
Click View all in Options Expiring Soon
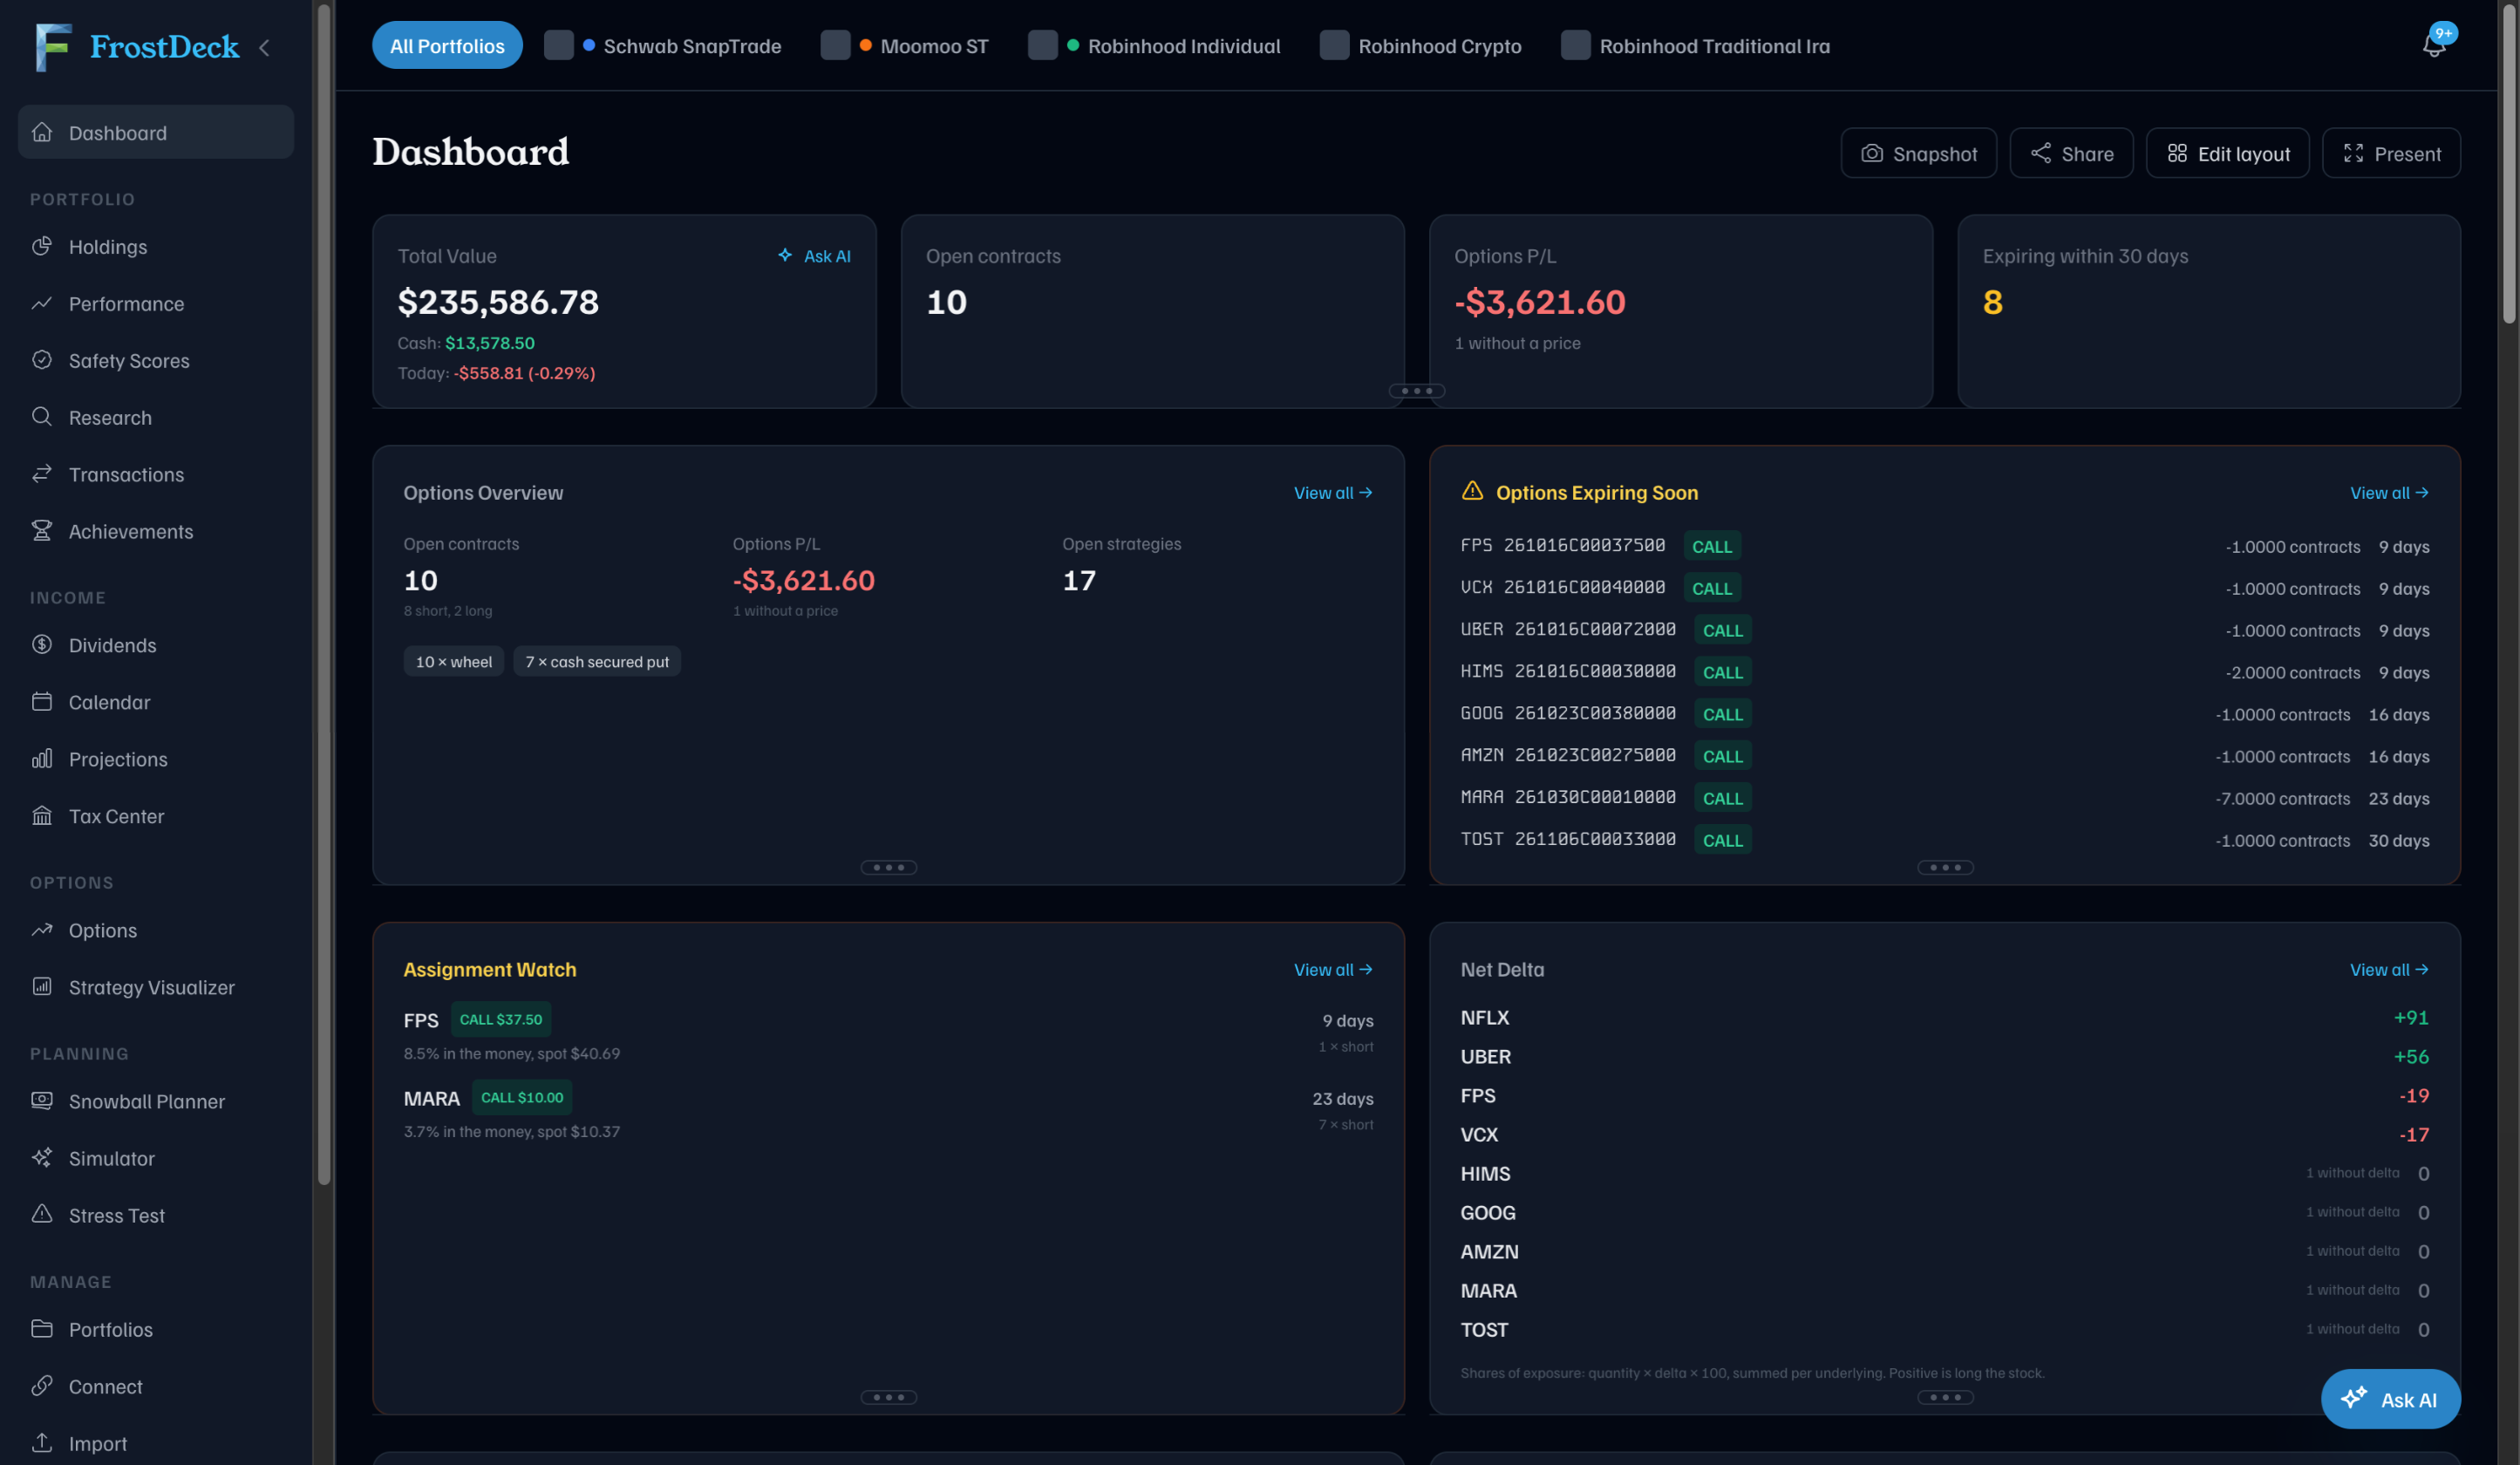[x=2389, y=493]
